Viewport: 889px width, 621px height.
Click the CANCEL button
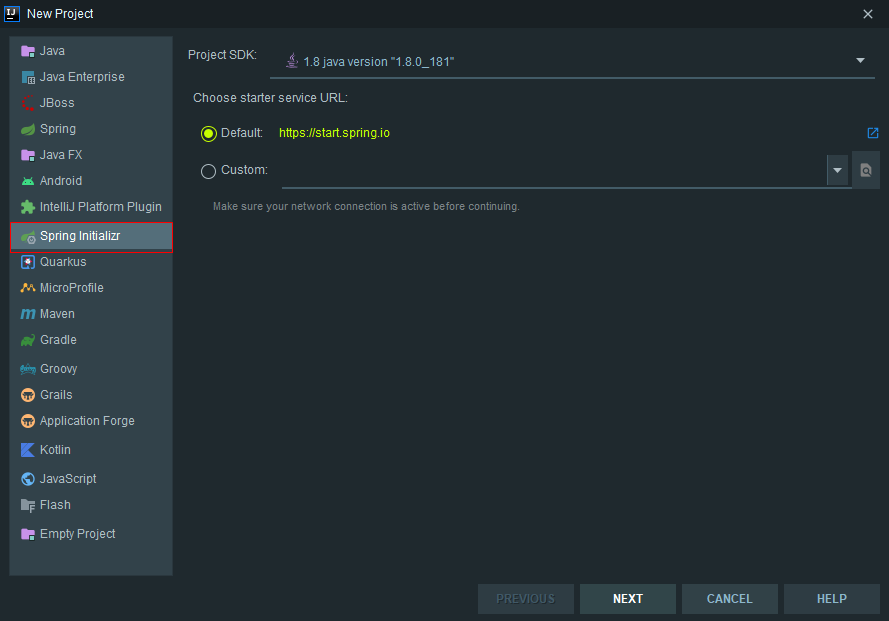[x=730, y=599]
